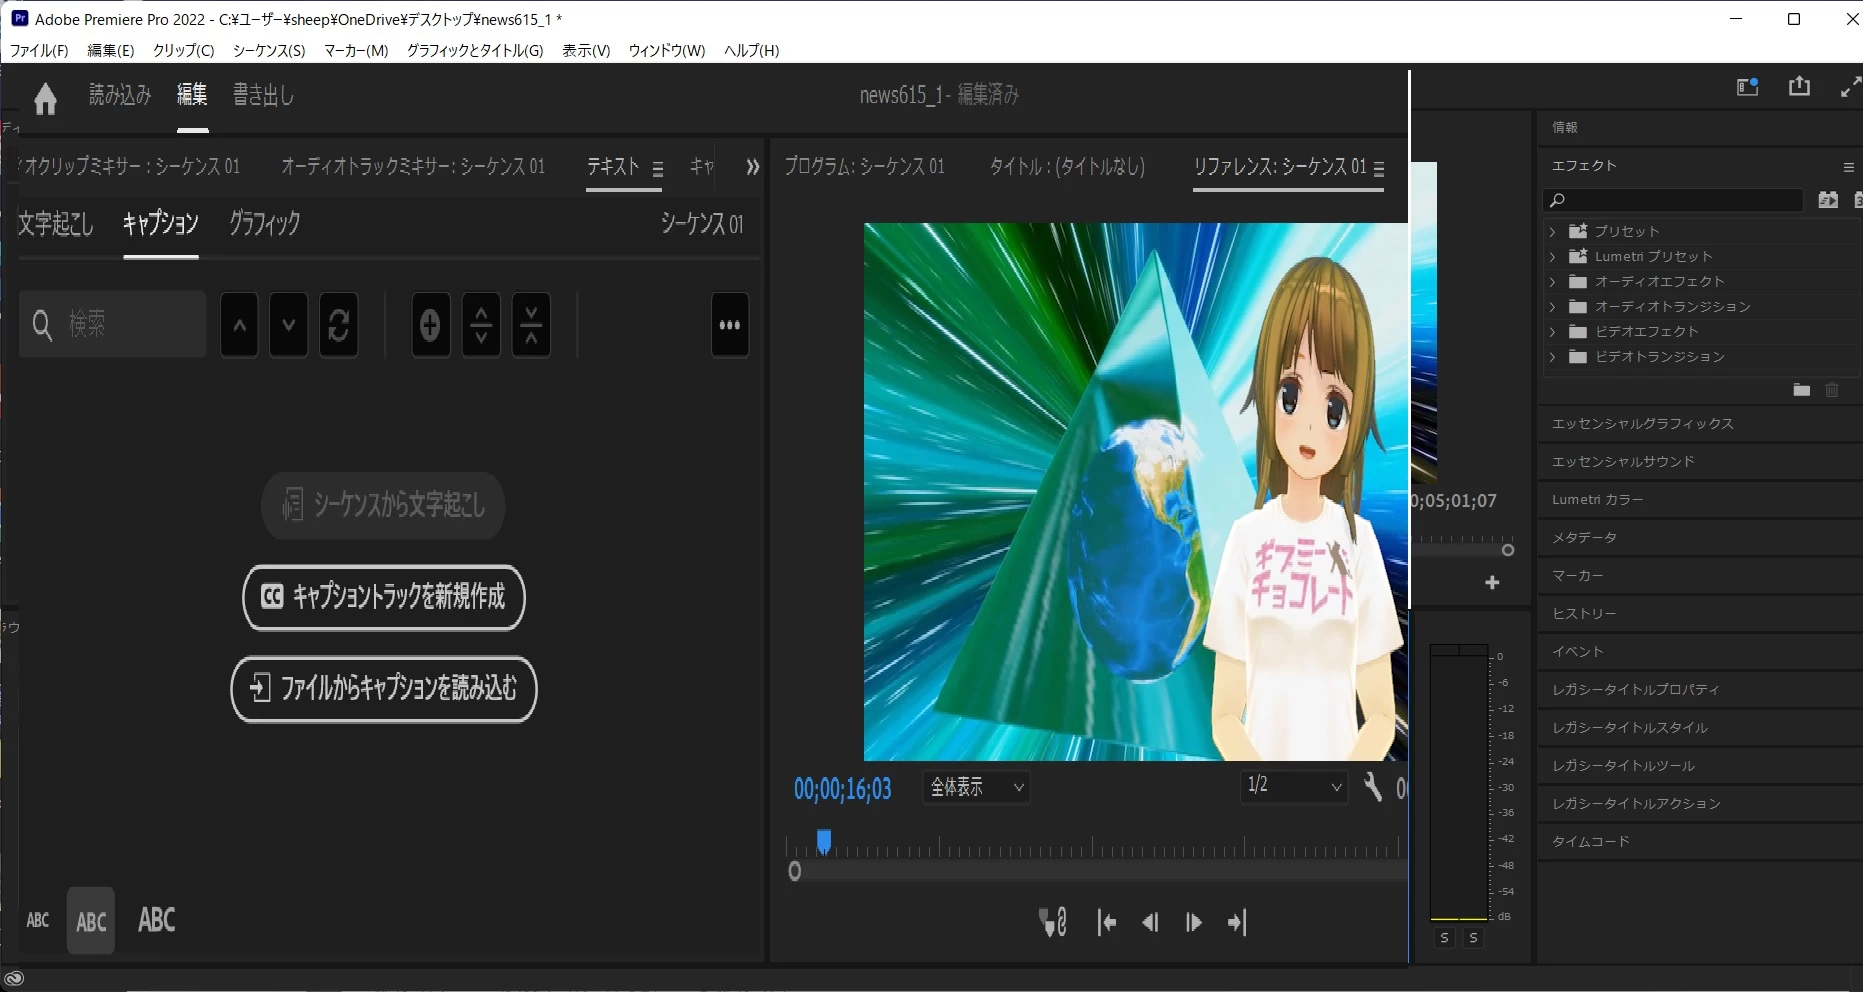
Task: Jump to previous caption search result
Action: [239, 325]
